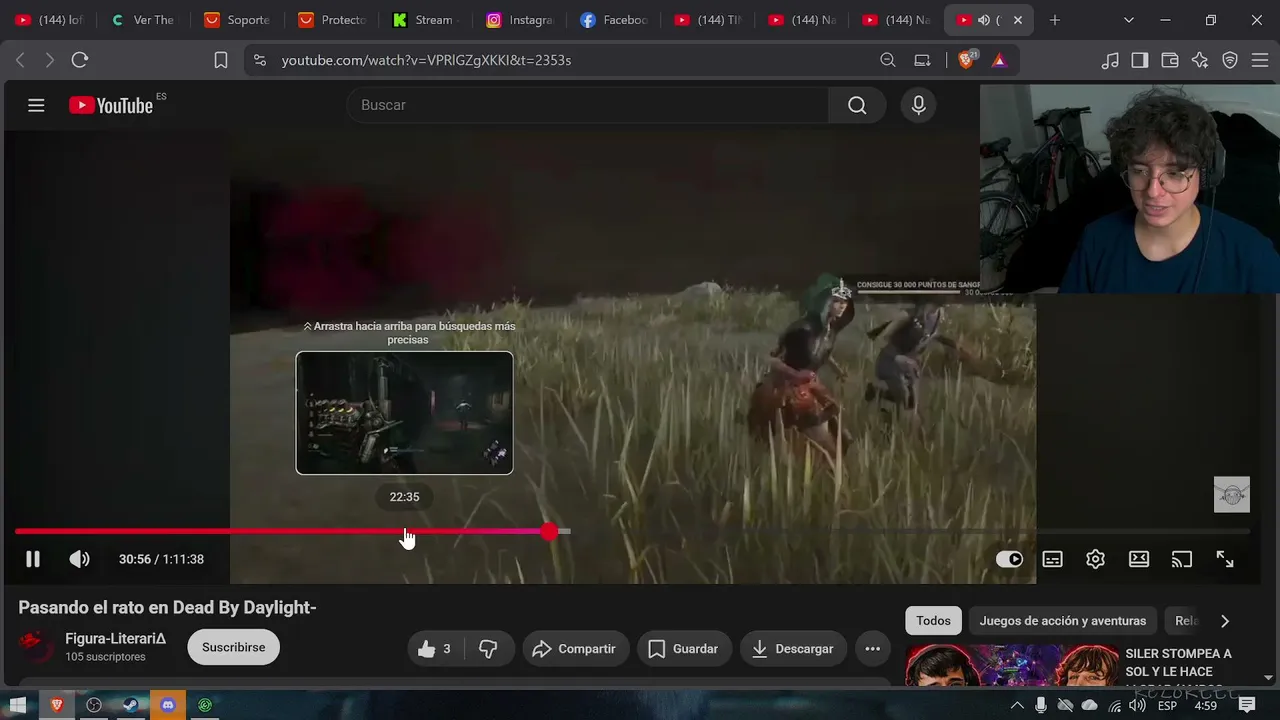The width and height of the screenshot is (1280, 720).
Task: Like the video with thumbs up
Action: (x=433, y=649)
